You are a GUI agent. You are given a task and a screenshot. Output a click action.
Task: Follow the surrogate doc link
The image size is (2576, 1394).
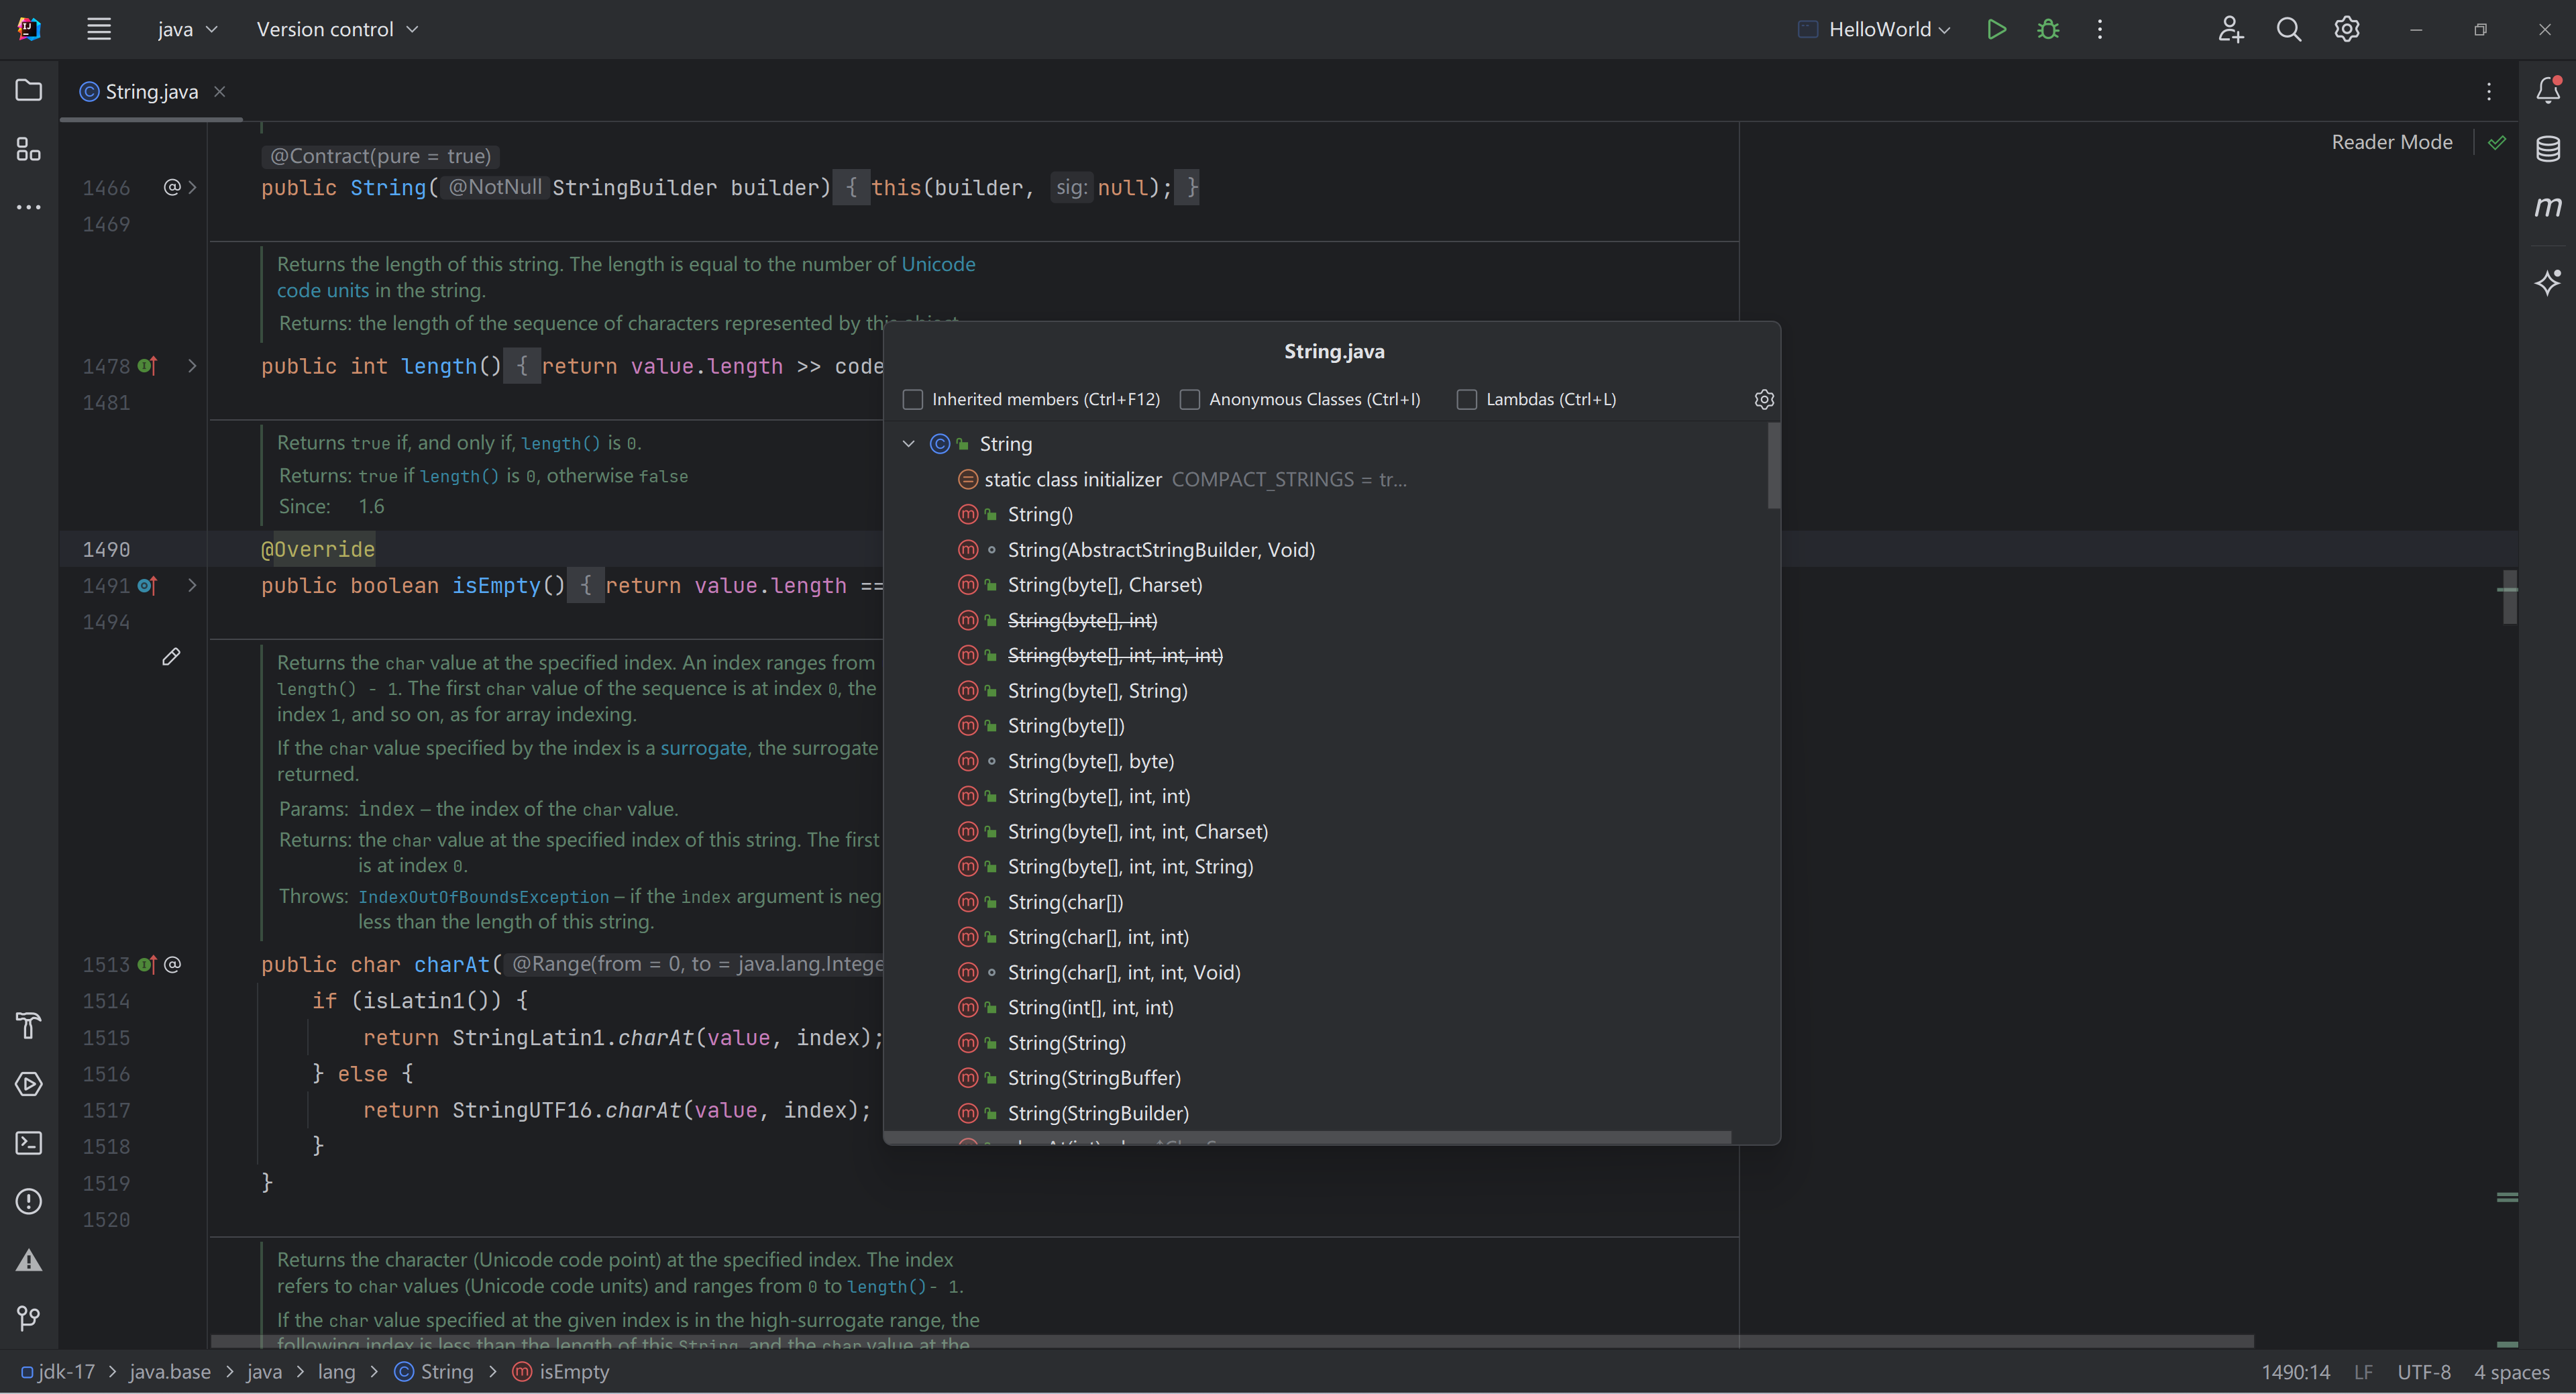click(x=703, y=747)
